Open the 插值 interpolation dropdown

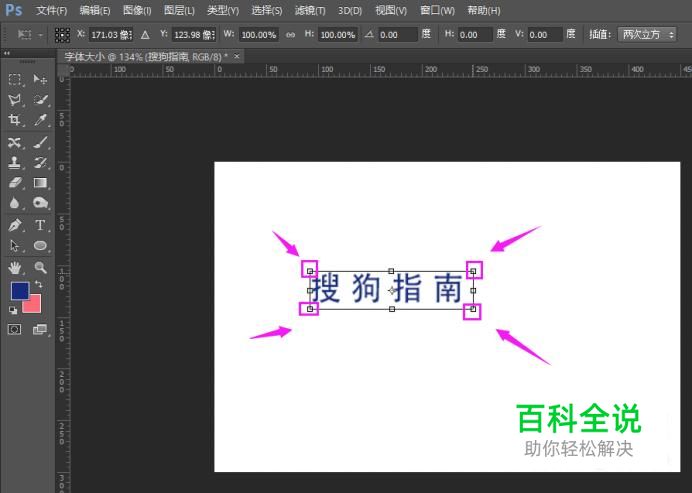tap(647, 34)
